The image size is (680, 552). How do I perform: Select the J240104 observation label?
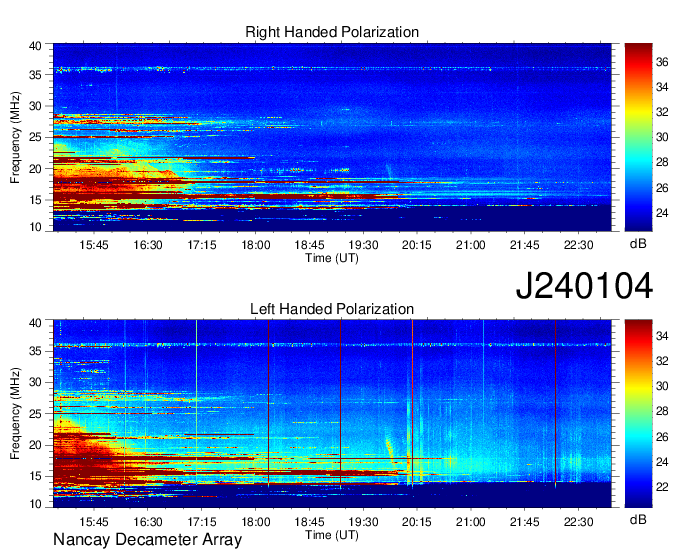584,286
